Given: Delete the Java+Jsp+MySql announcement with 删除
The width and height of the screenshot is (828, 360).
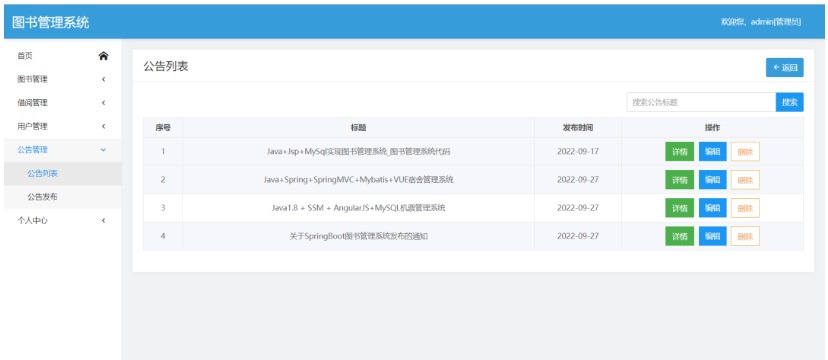Looking at the screenshot, I should pos(745,151).
